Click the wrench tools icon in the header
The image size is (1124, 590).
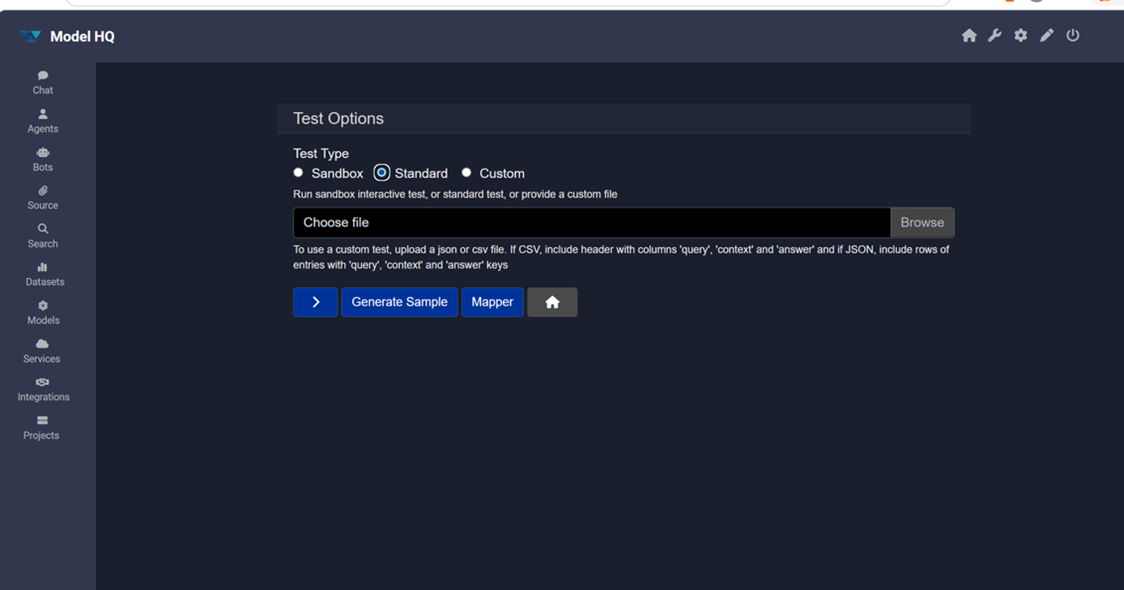[995, 35]
